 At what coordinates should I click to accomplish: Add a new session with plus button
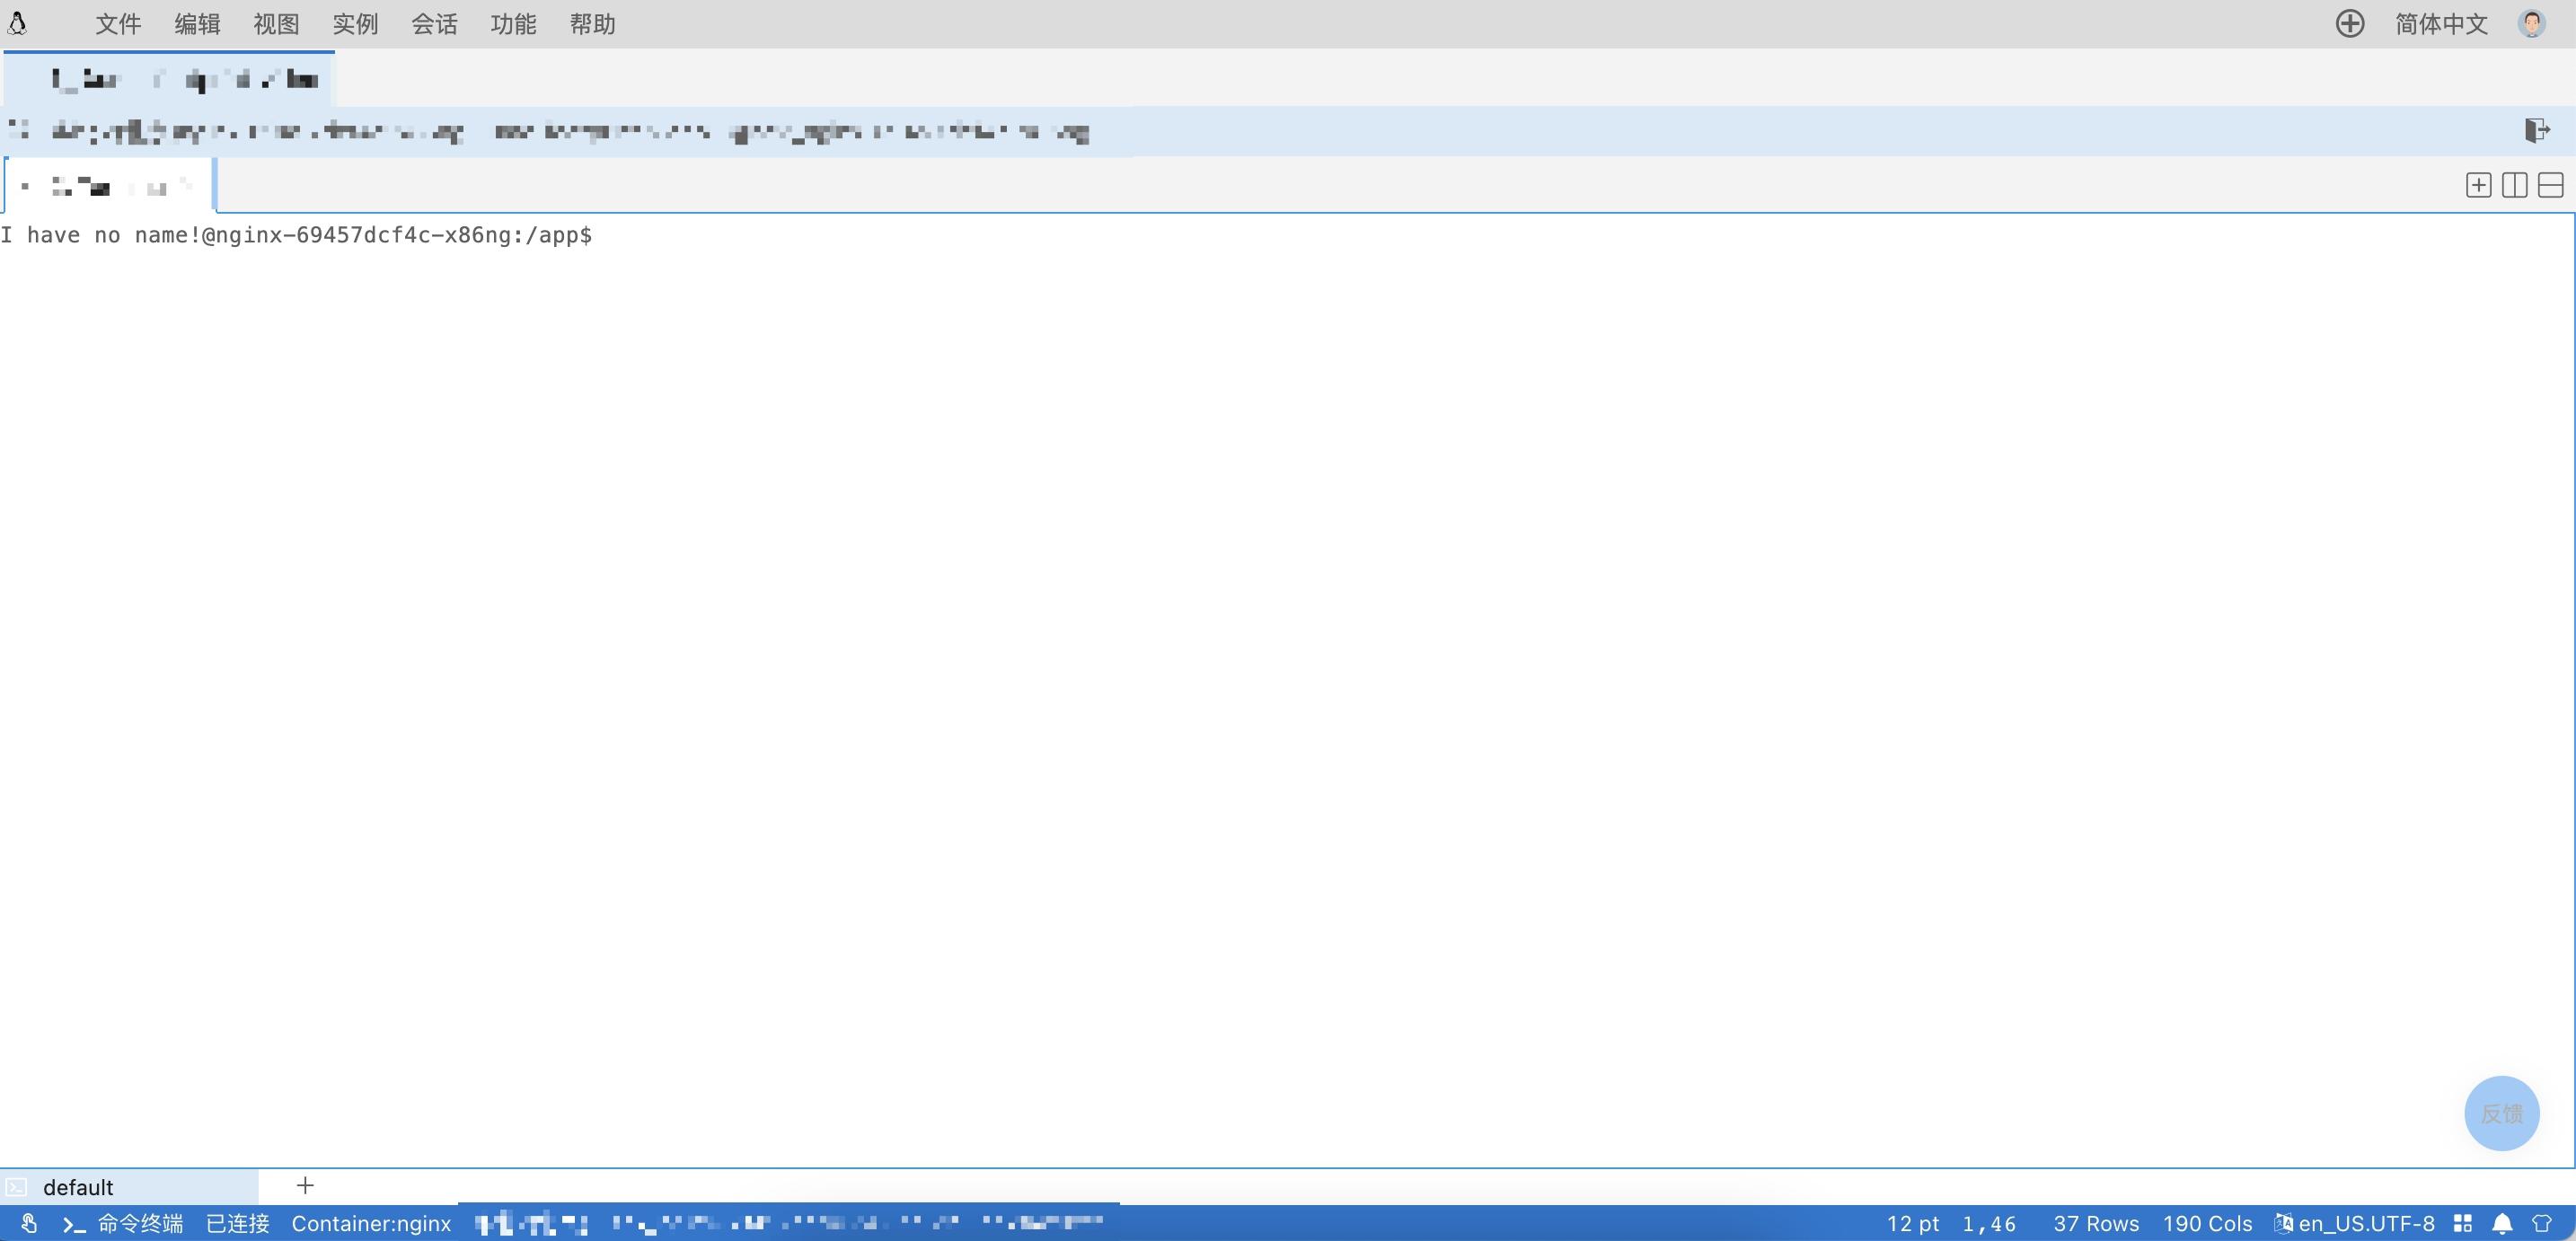[x=305, y=1185]
